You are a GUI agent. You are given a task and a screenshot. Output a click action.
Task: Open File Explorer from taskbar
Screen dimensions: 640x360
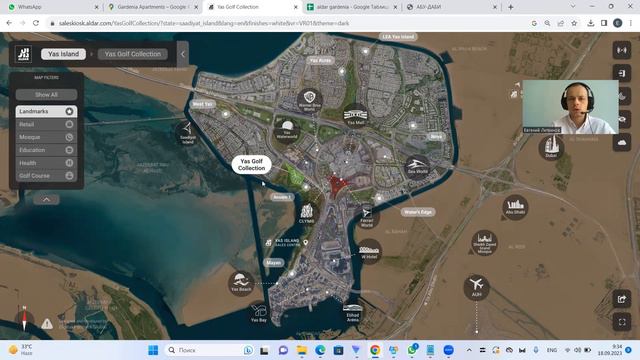[x=302, y=350]
